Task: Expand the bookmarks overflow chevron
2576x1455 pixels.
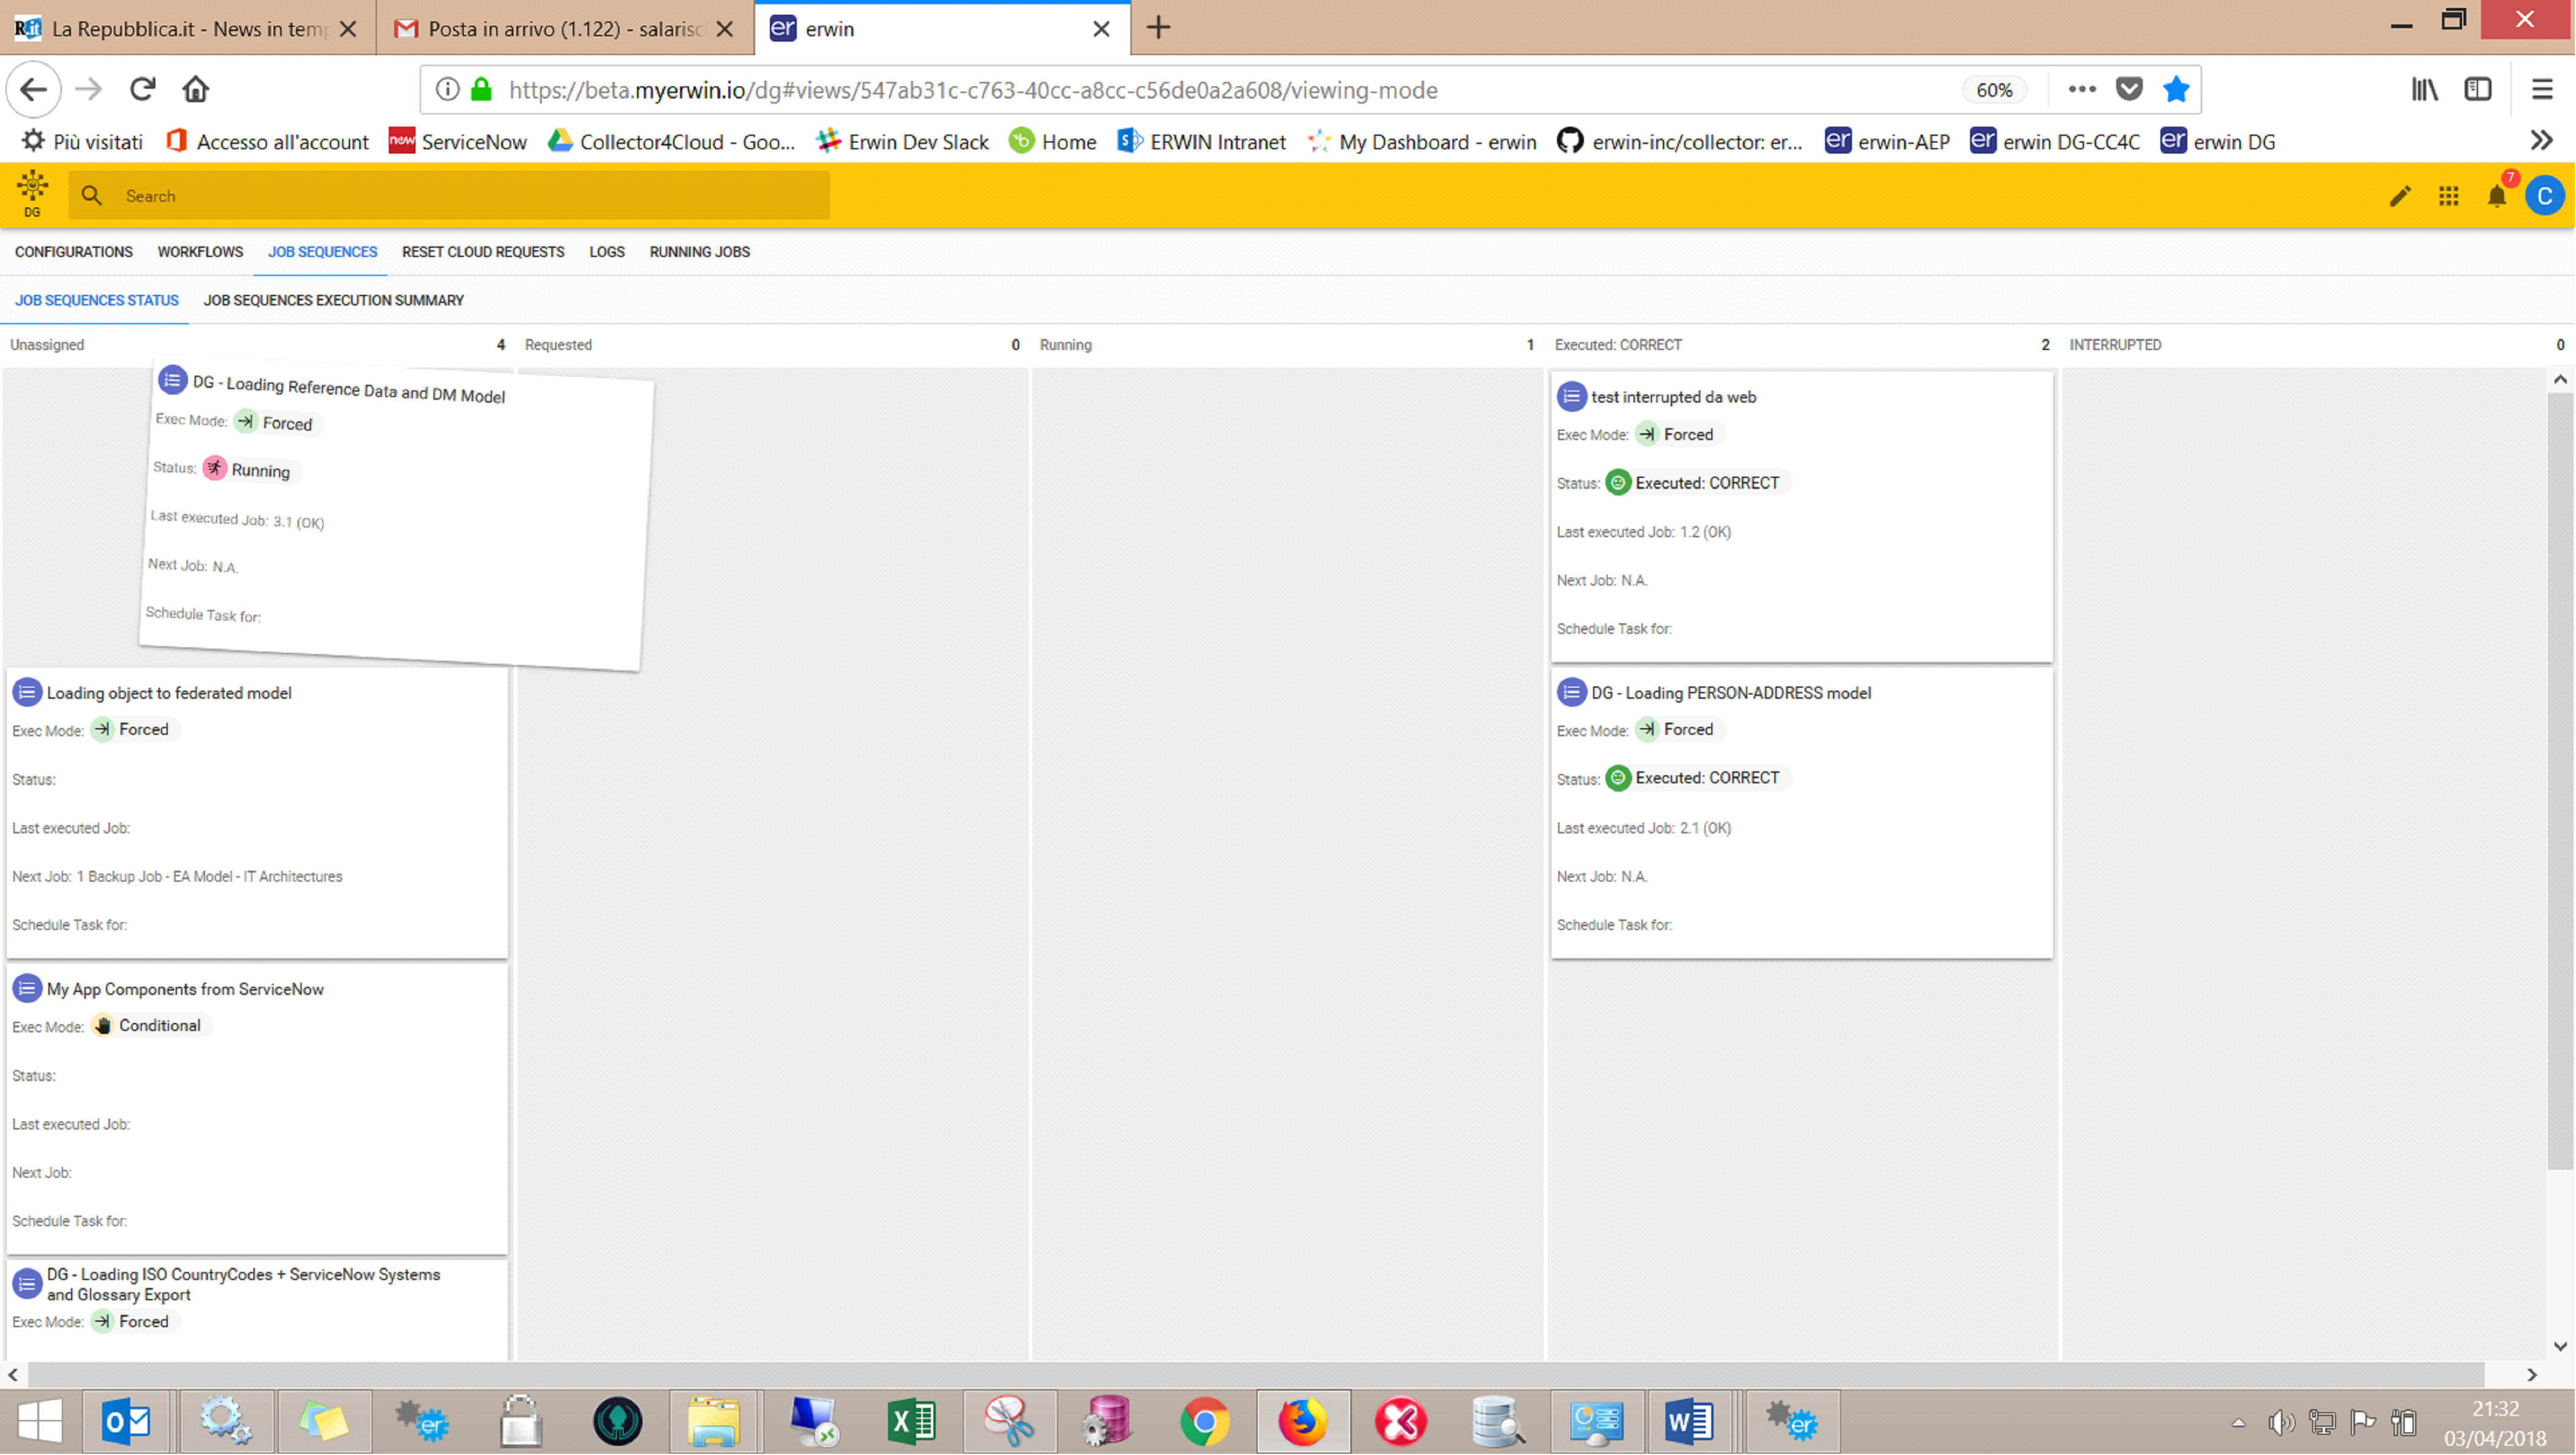Action: coord(2541,141)
